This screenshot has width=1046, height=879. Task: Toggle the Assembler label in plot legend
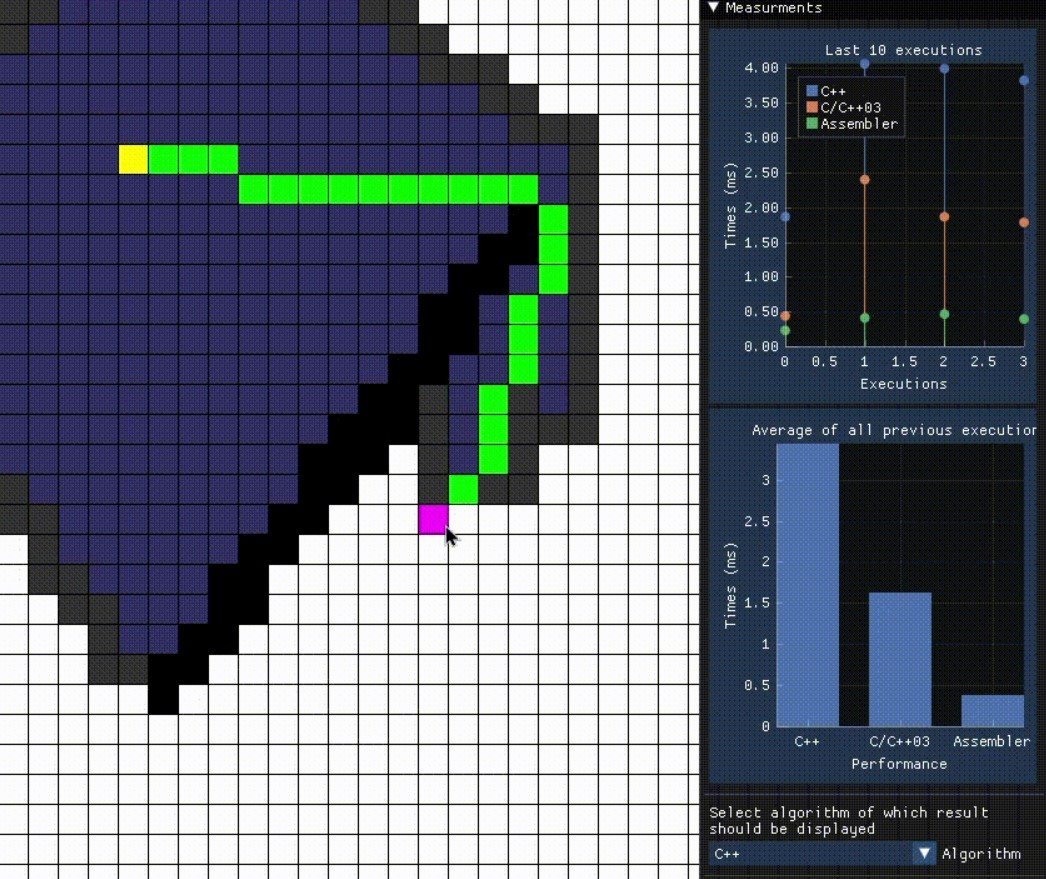click(x=859, y=124)
